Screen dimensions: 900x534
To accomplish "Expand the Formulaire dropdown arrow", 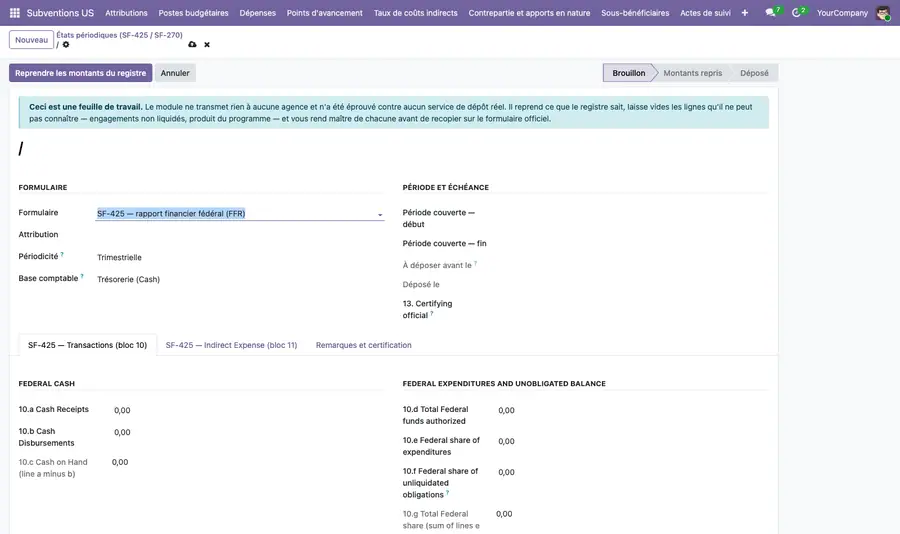I will [x=380, y=215].
